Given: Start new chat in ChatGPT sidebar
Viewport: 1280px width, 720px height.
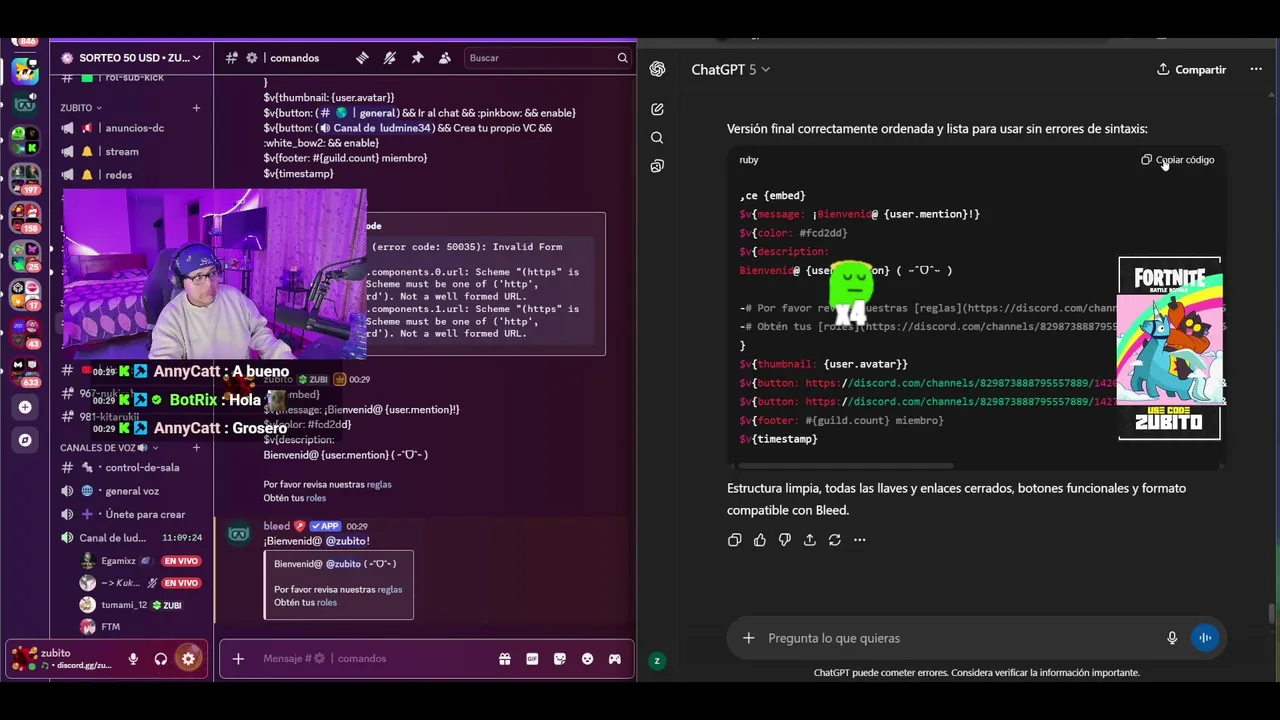Looking at the screenshot, I should (657, 109).
